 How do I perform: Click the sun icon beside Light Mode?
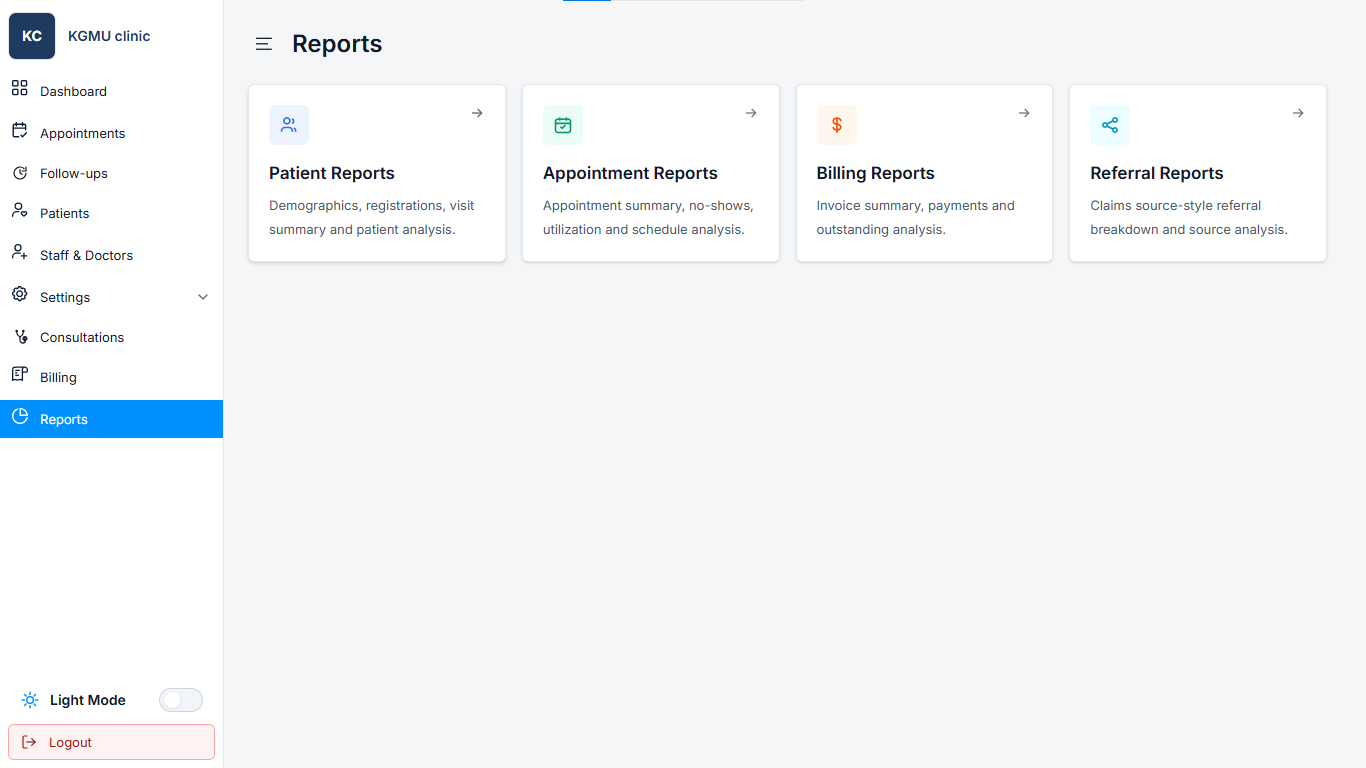(30, 700)
